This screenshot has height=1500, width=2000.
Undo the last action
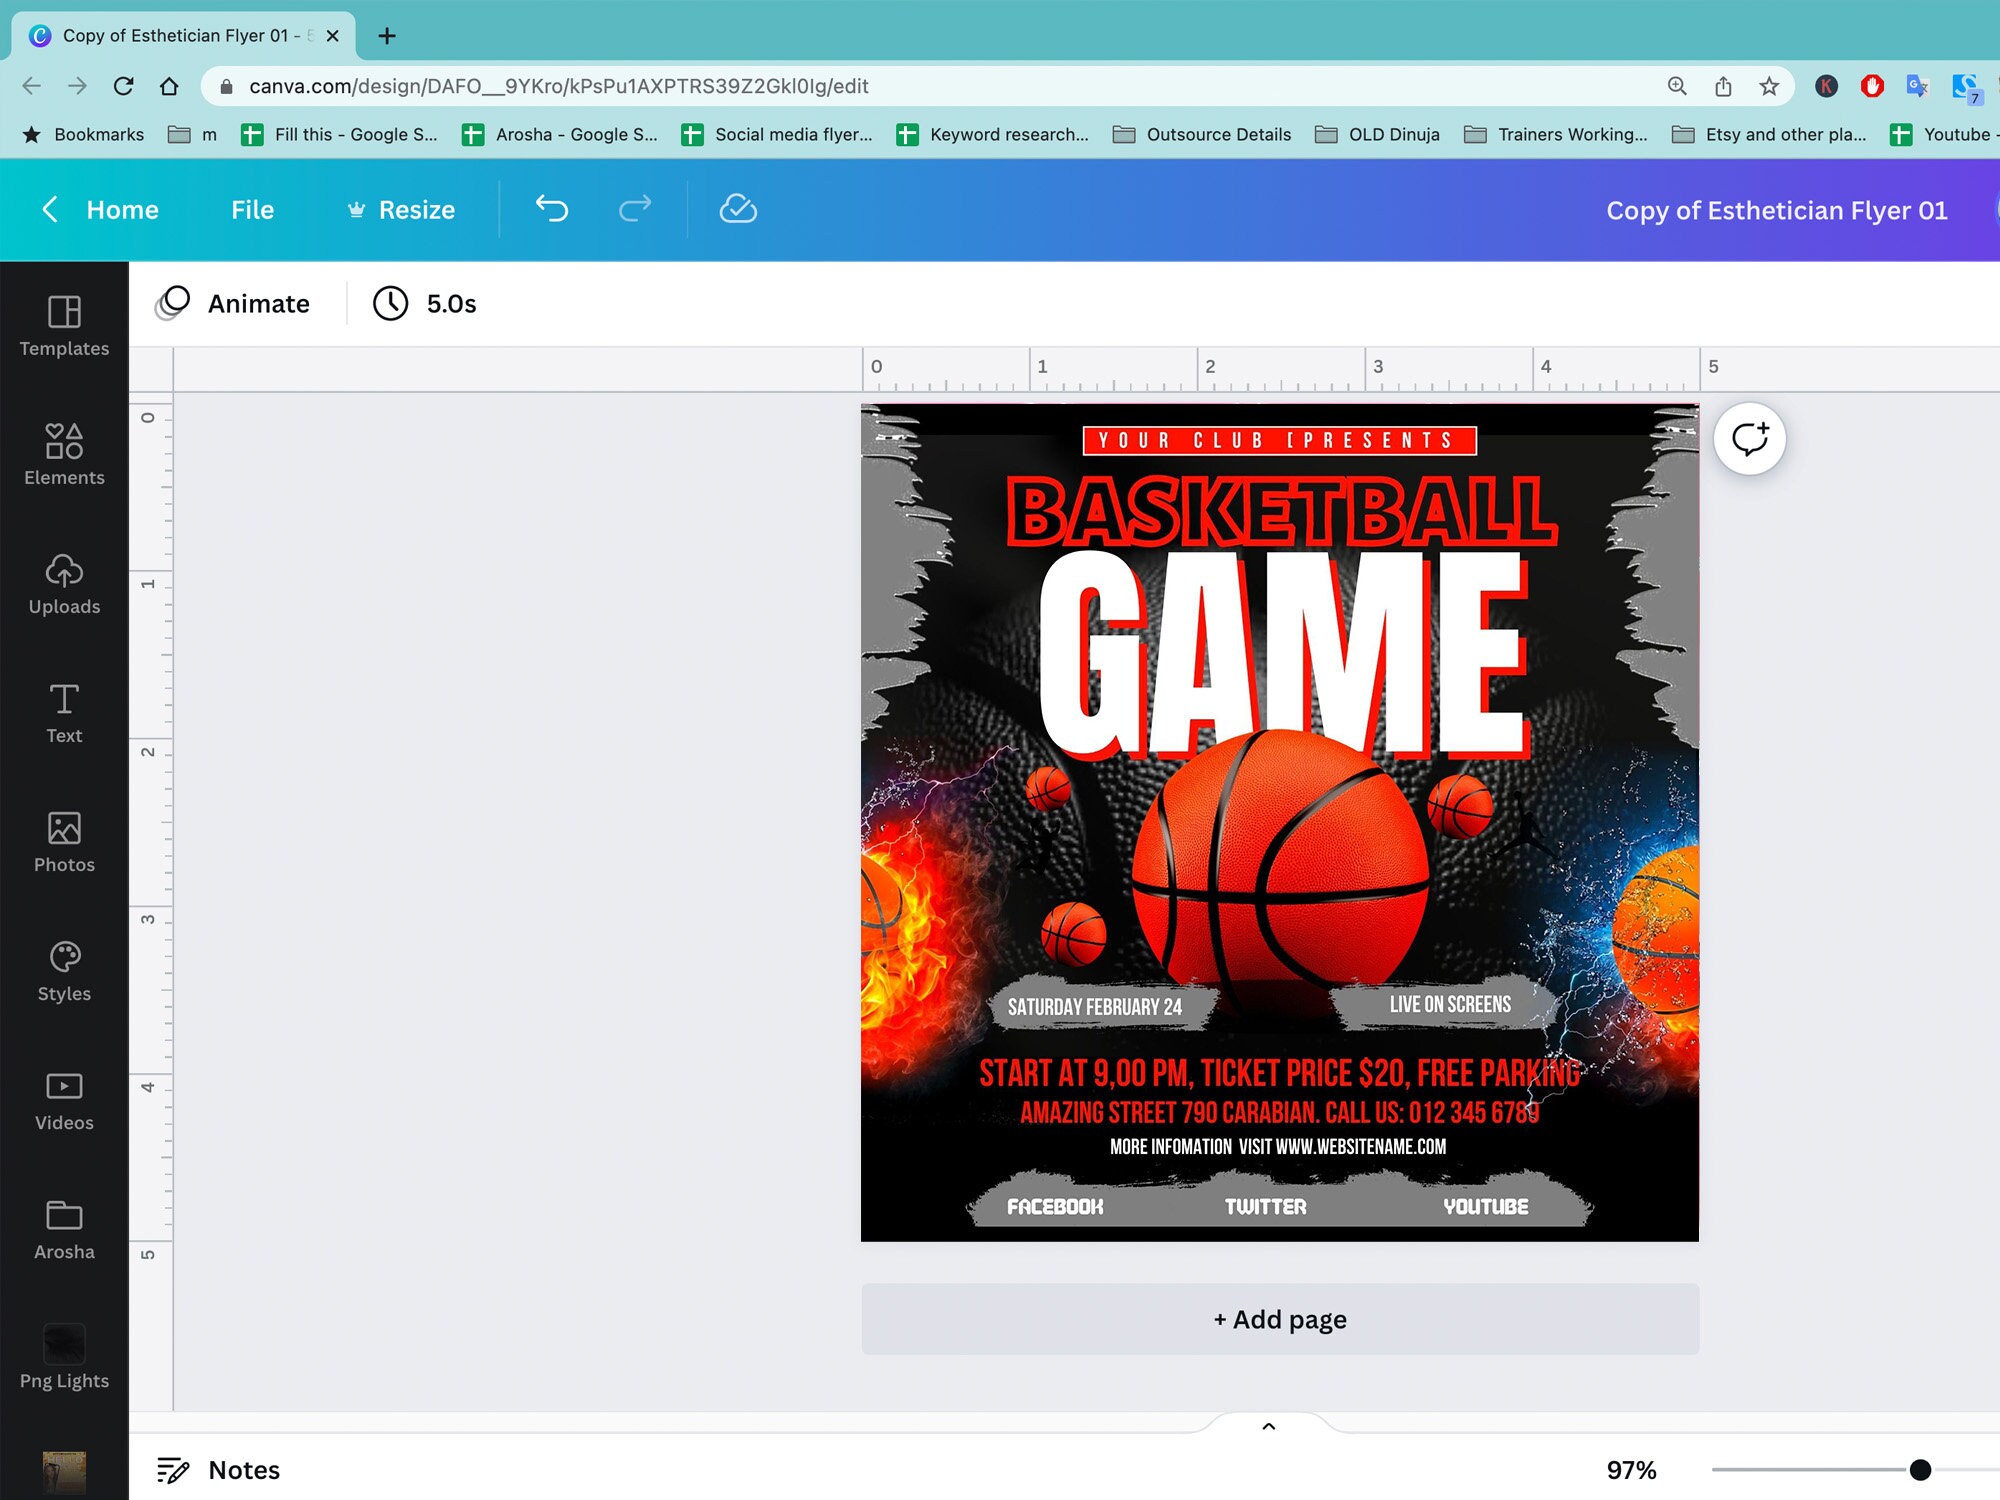tap(551, 210)
